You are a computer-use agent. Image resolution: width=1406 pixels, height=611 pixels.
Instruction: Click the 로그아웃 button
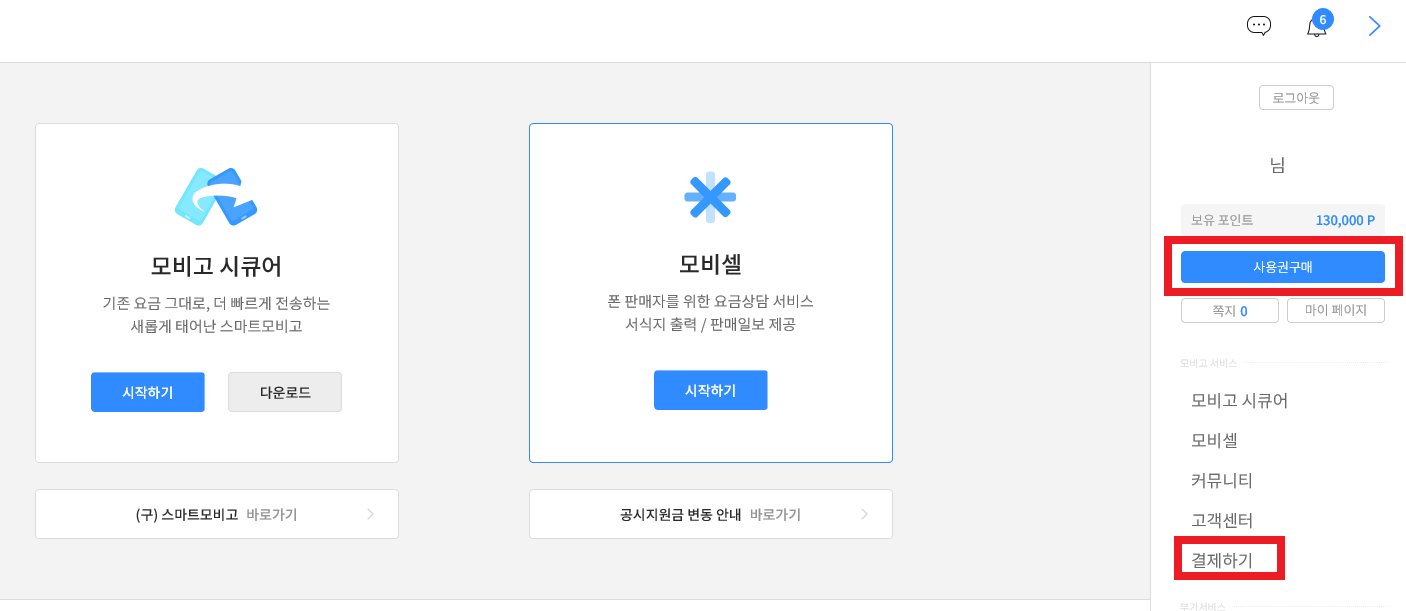(1296, 98)
